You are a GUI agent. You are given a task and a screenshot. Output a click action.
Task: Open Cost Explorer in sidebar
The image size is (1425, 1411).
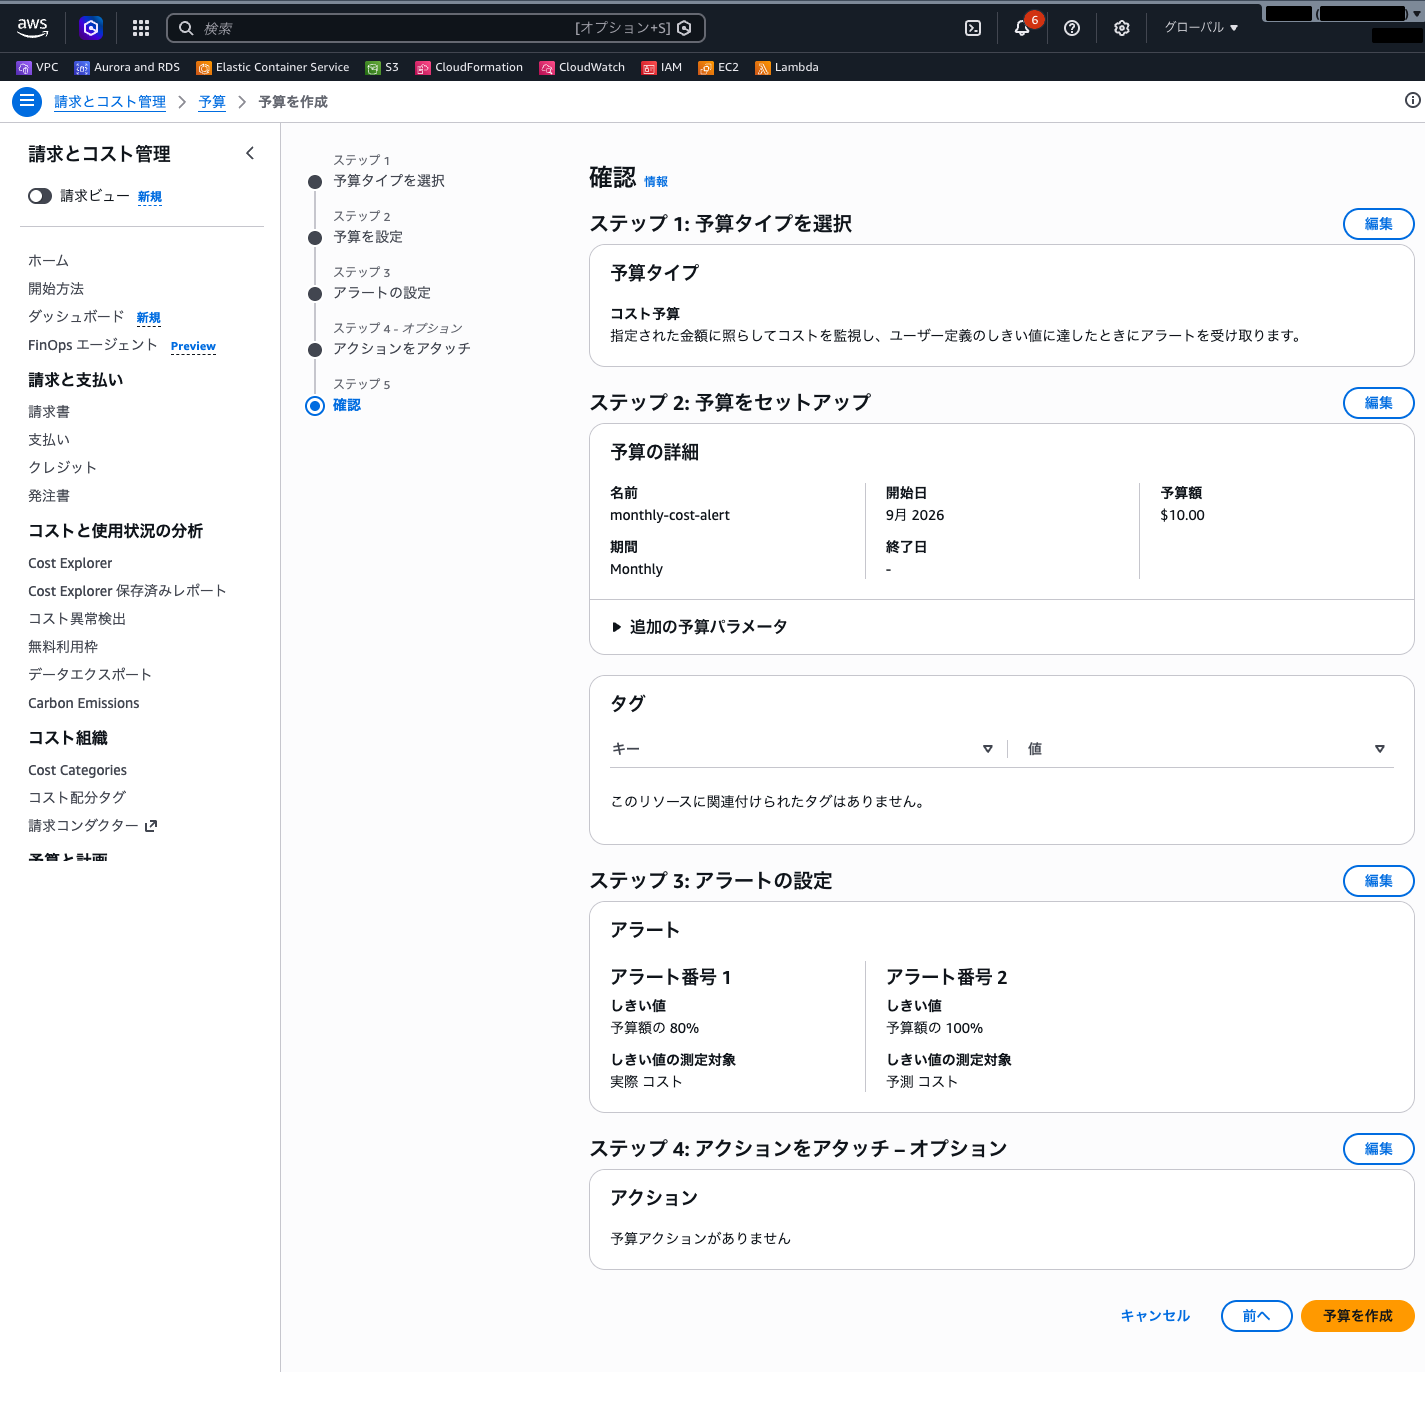(x=70, y=564)
